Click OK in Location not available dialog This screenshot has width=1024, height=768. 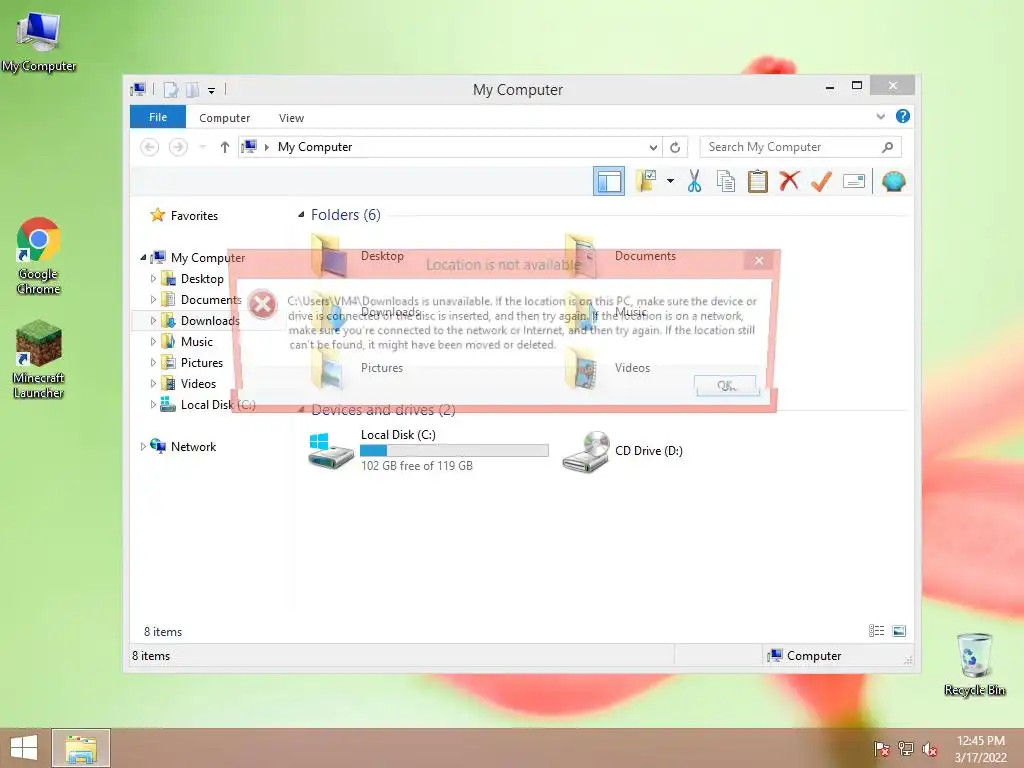coord(726,385)
